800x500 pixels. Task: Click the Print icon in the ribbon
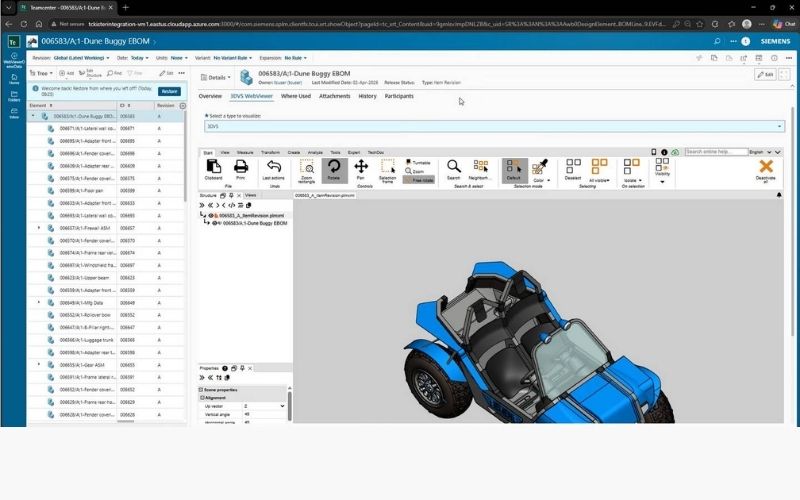[x=240, y=167]
